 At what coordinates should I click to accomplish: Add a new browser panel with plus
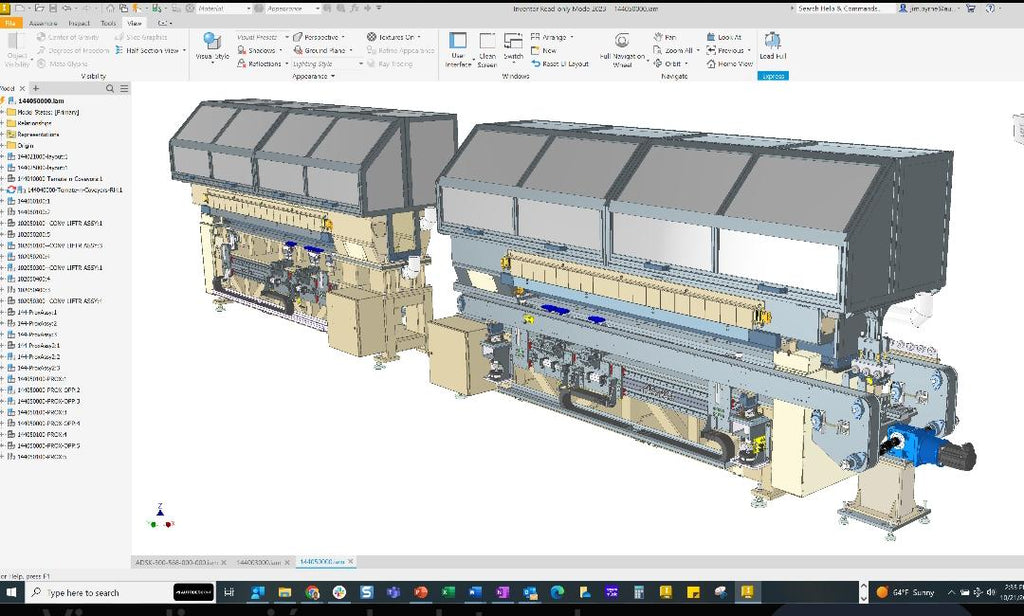(x=36, y=88)
